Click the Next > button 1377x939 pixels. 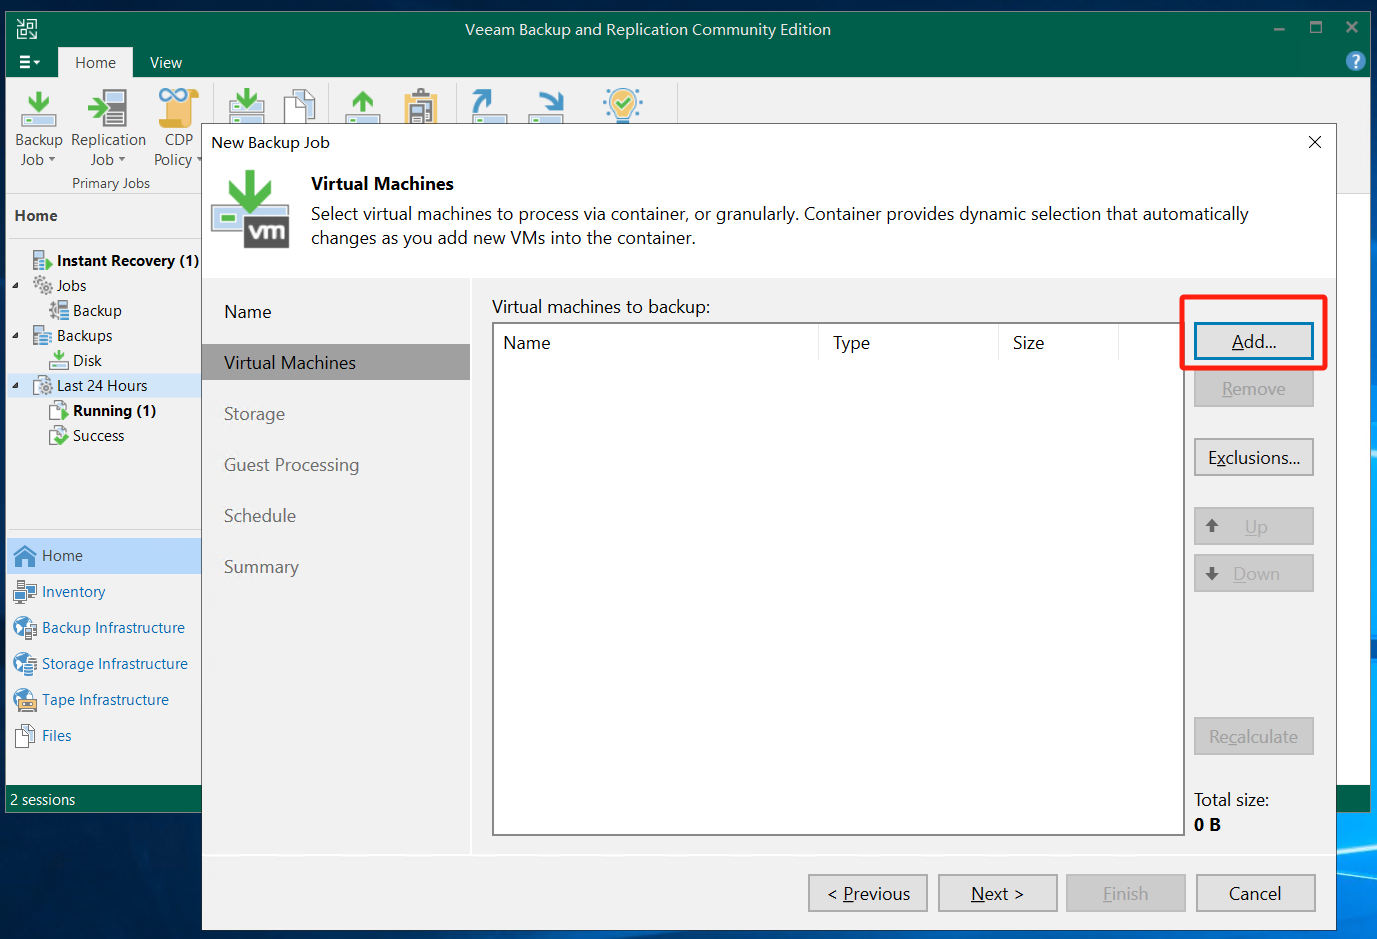(x=998, y=893)
